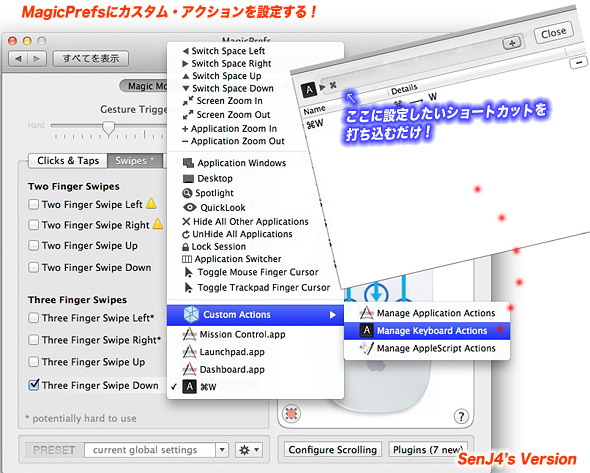
Task: Click the Gesture Trigger slider handle
Action: [x=109, y=128]
